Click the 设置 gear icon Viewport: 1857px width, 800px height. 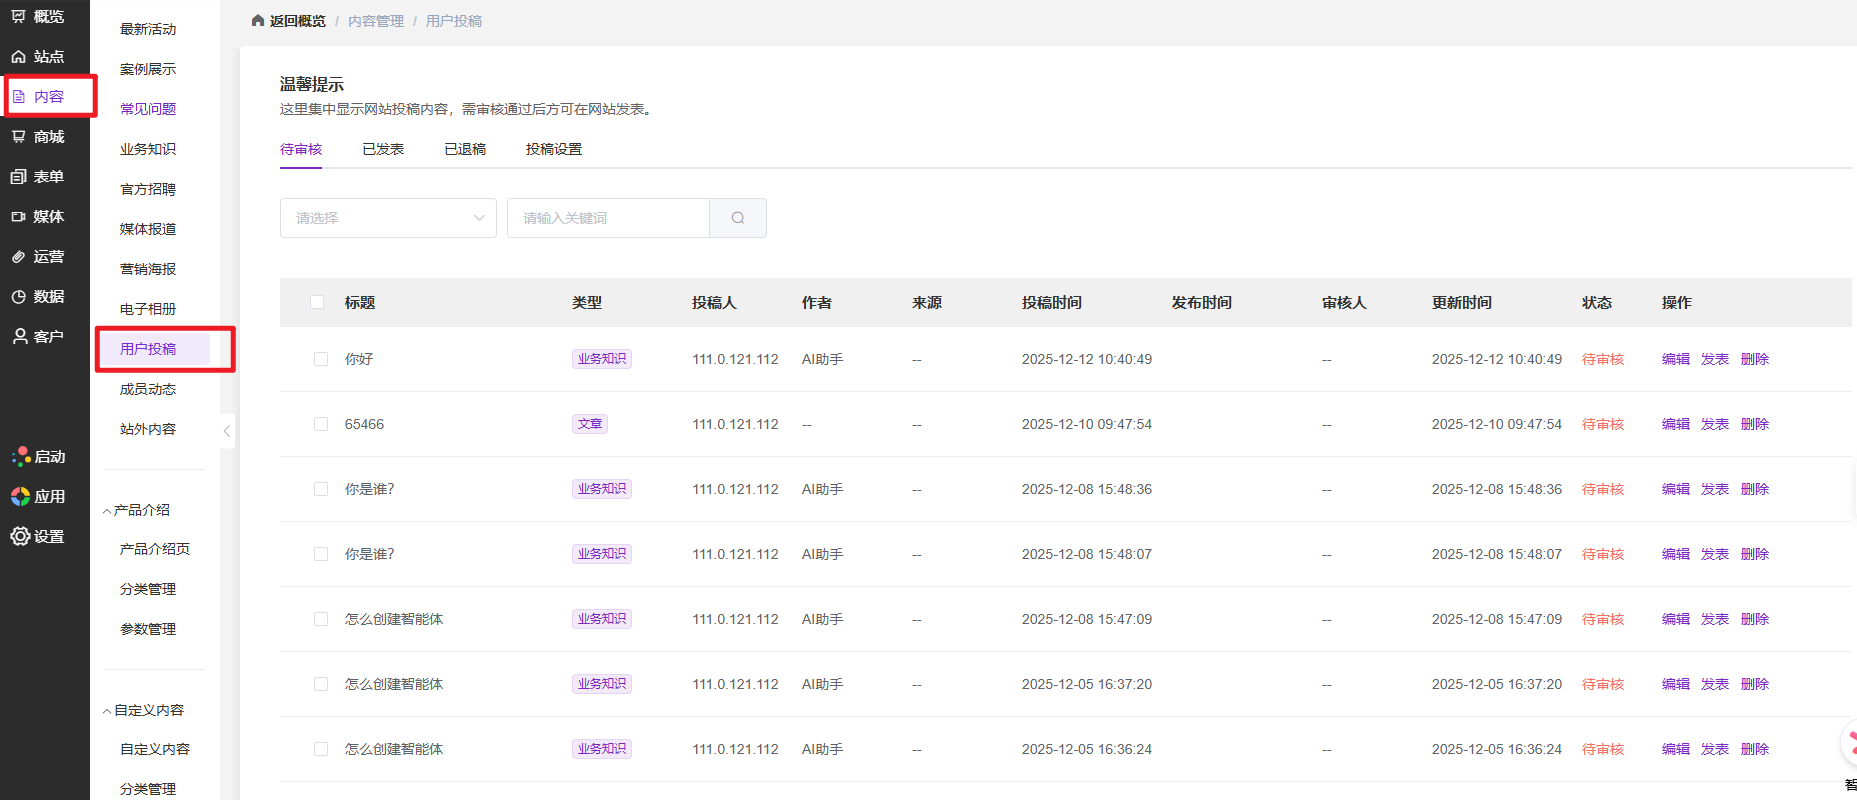20,537
